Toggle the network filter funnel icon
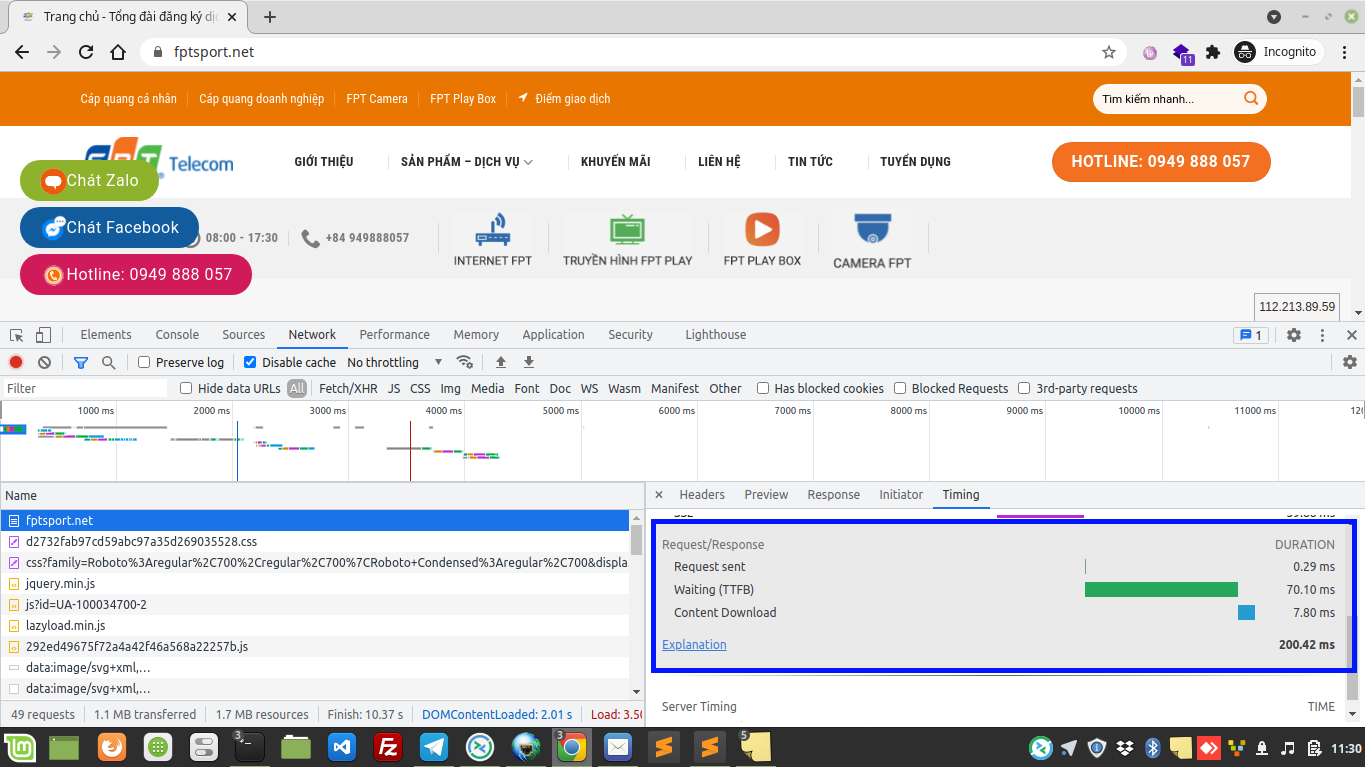The width and height of the screenshot is (1365, 767). 81,362
